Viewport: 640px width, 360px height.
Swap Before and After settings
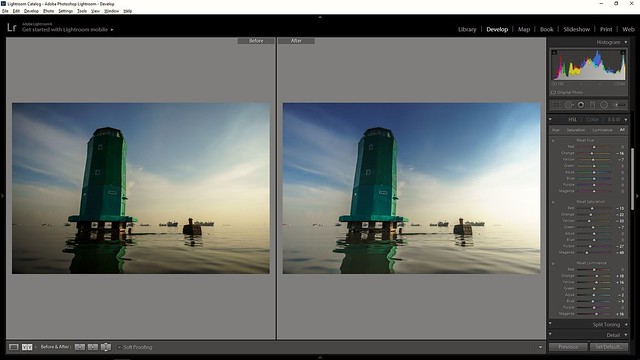[106, 347]
